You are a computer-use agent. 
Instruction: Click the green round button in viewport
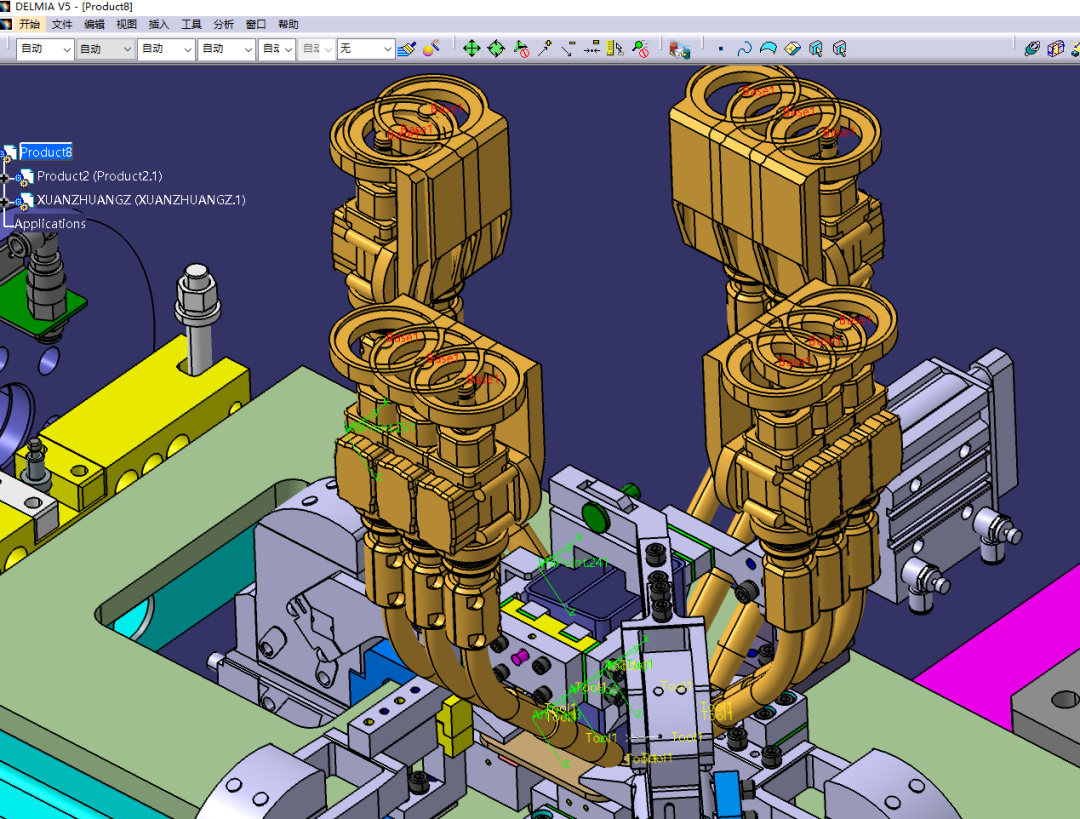pyautogui.click(x=596, y=517)
